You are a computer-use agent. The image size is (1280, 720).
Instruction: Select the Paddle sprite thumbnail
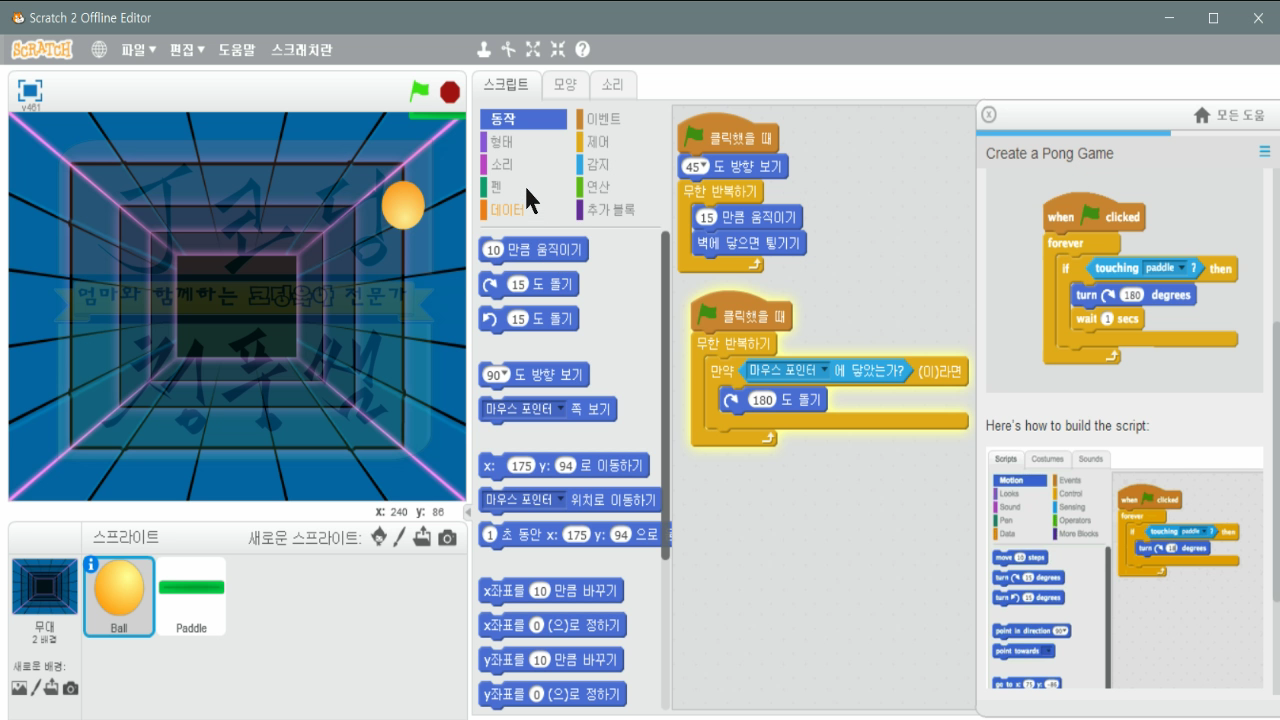(191, 595)
